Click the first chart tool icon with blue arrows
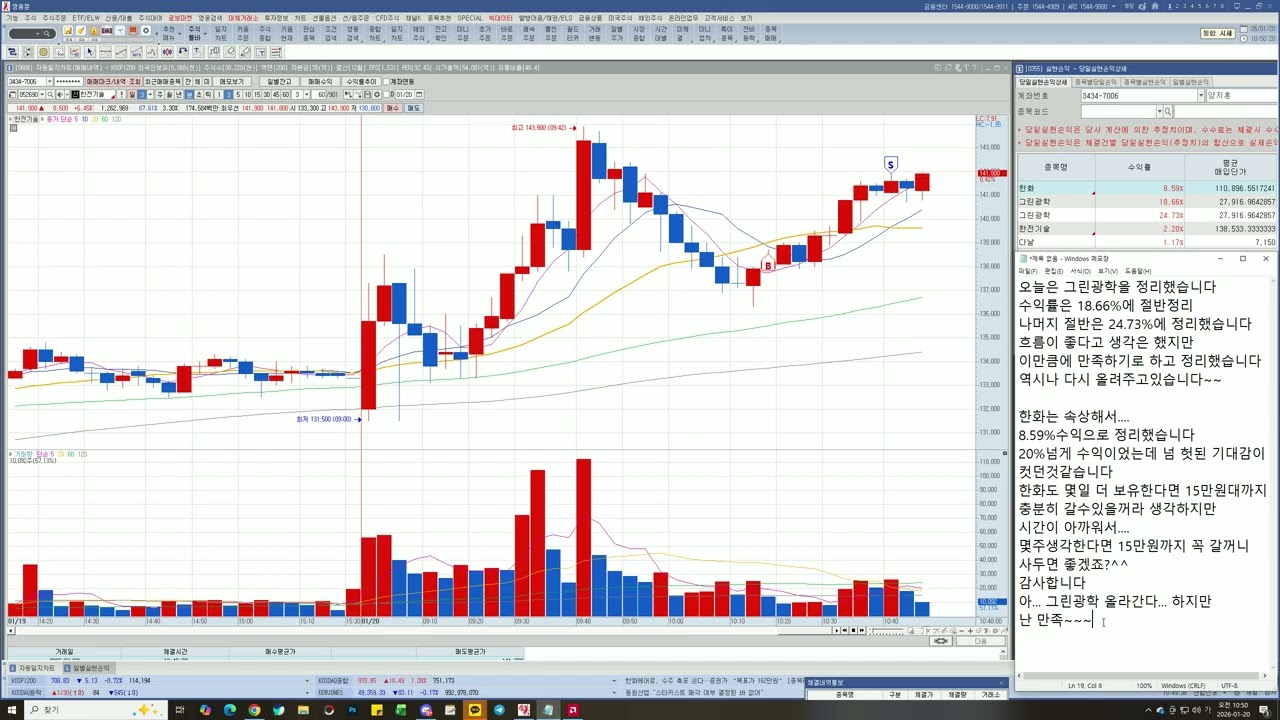The image size is (1280, 720). (12, 52)
